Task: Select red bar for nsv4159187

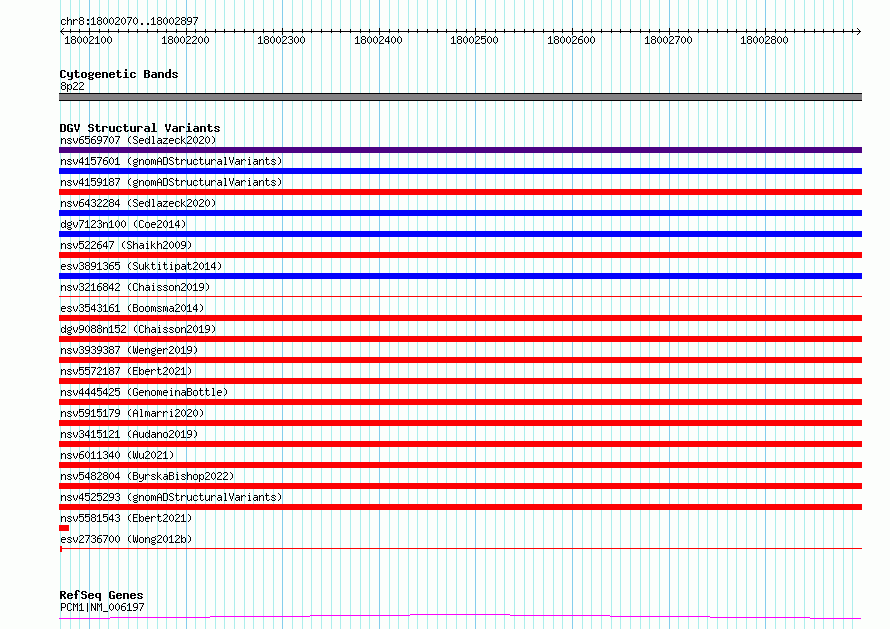Action: [460, 192]
